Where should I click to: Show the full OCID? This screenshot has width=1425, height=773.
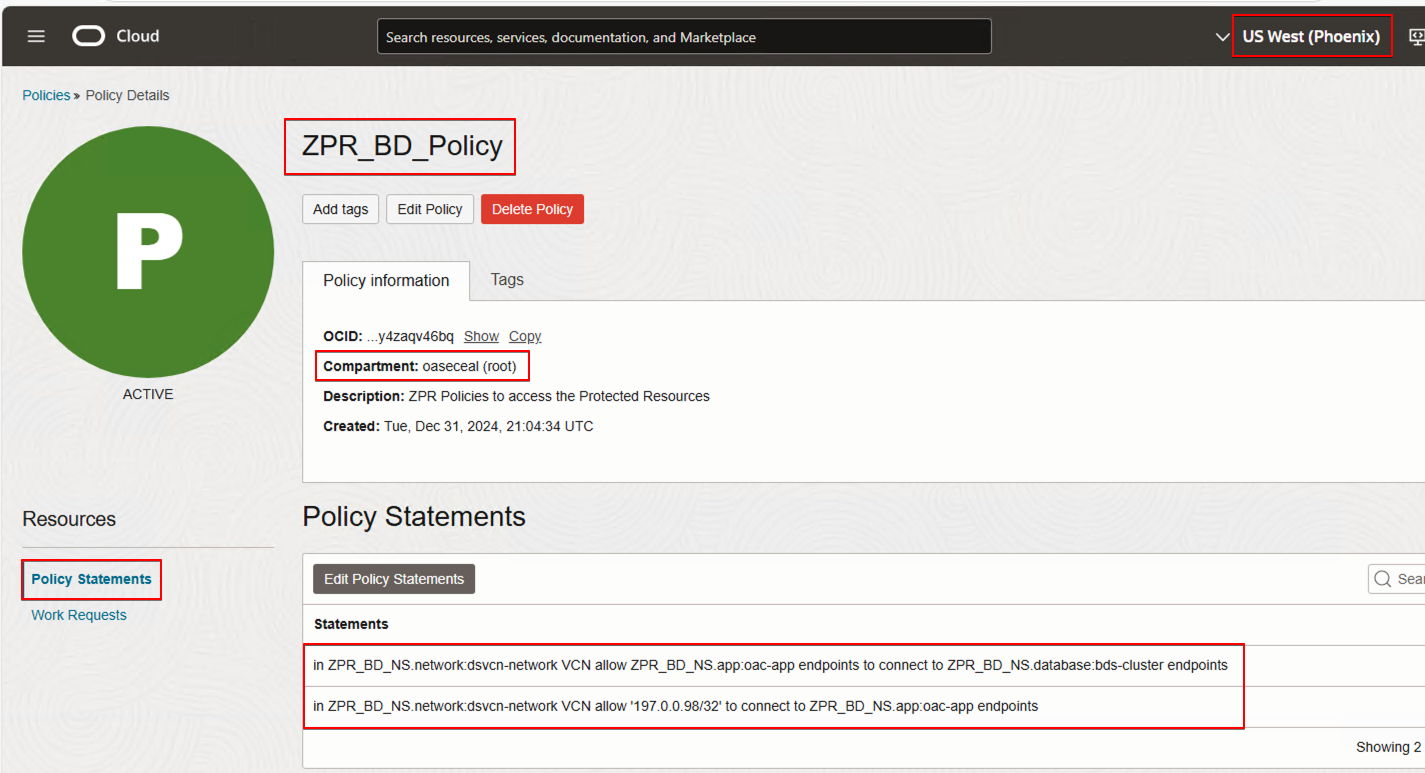pos(481,336)
